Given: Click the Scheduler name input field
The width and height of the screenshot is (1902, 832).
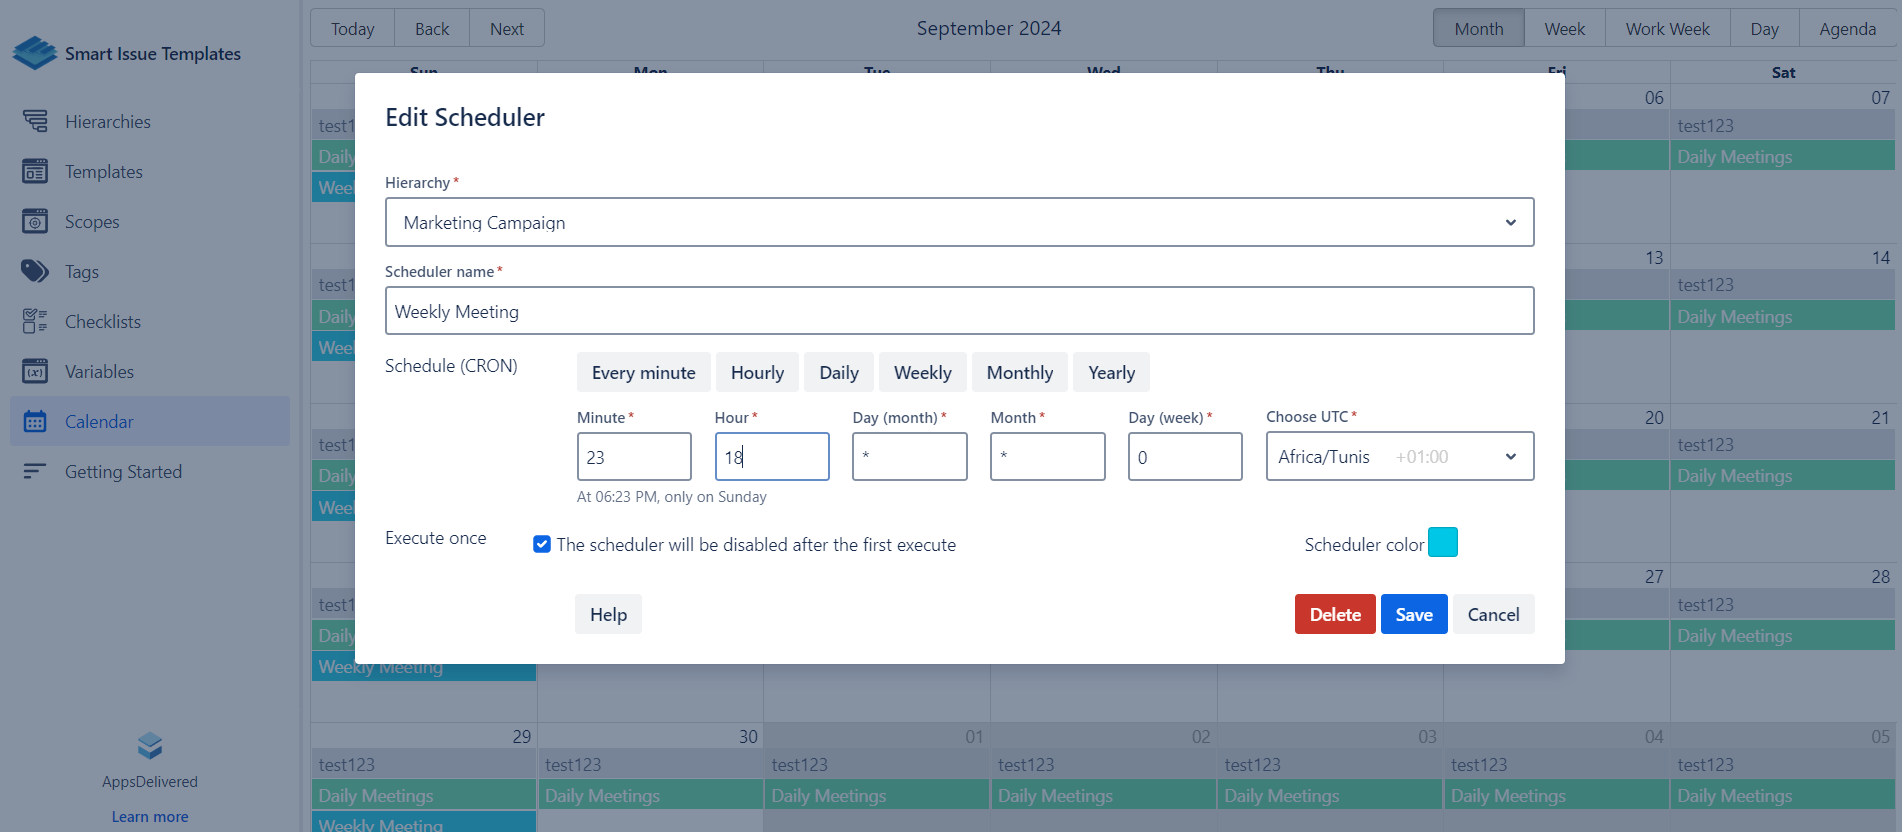Looking at the screenshot, I should click(x=958, y=312).
